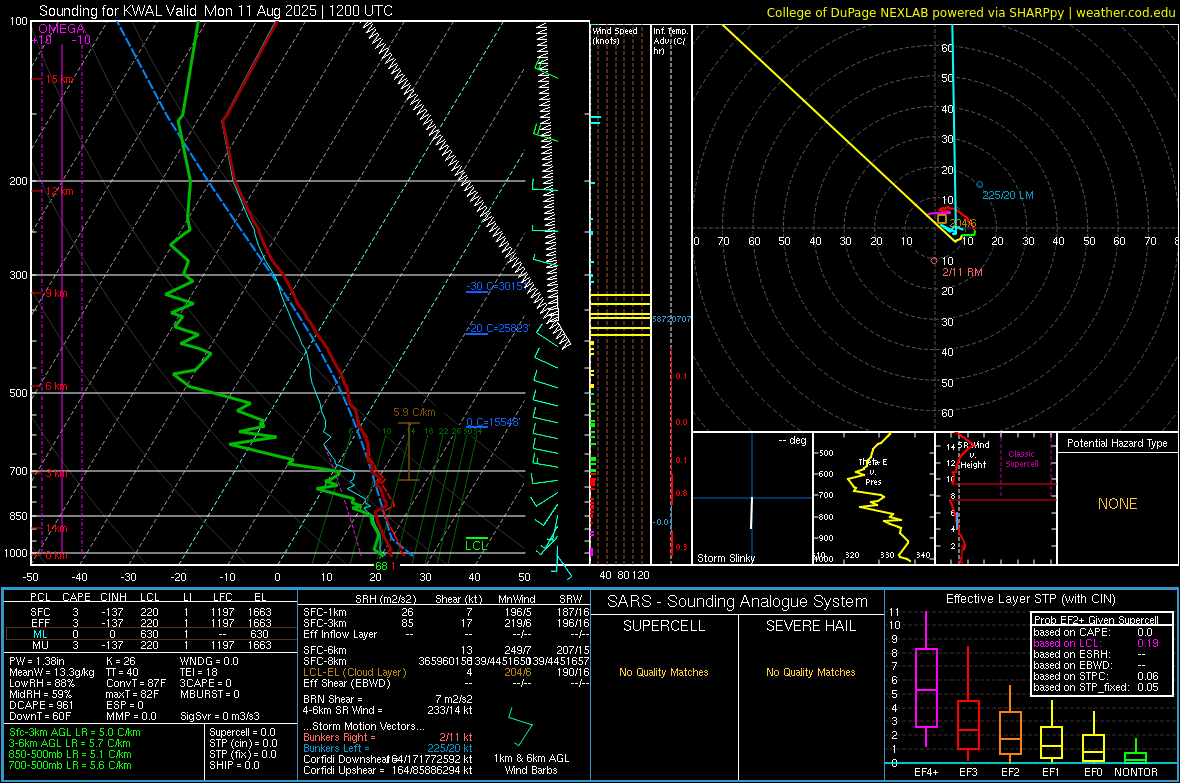Image resolution: width=1180 pixels, height=783 pixels.
Task: Click the blue Bunkers Left = label
Action: [336, 748]
